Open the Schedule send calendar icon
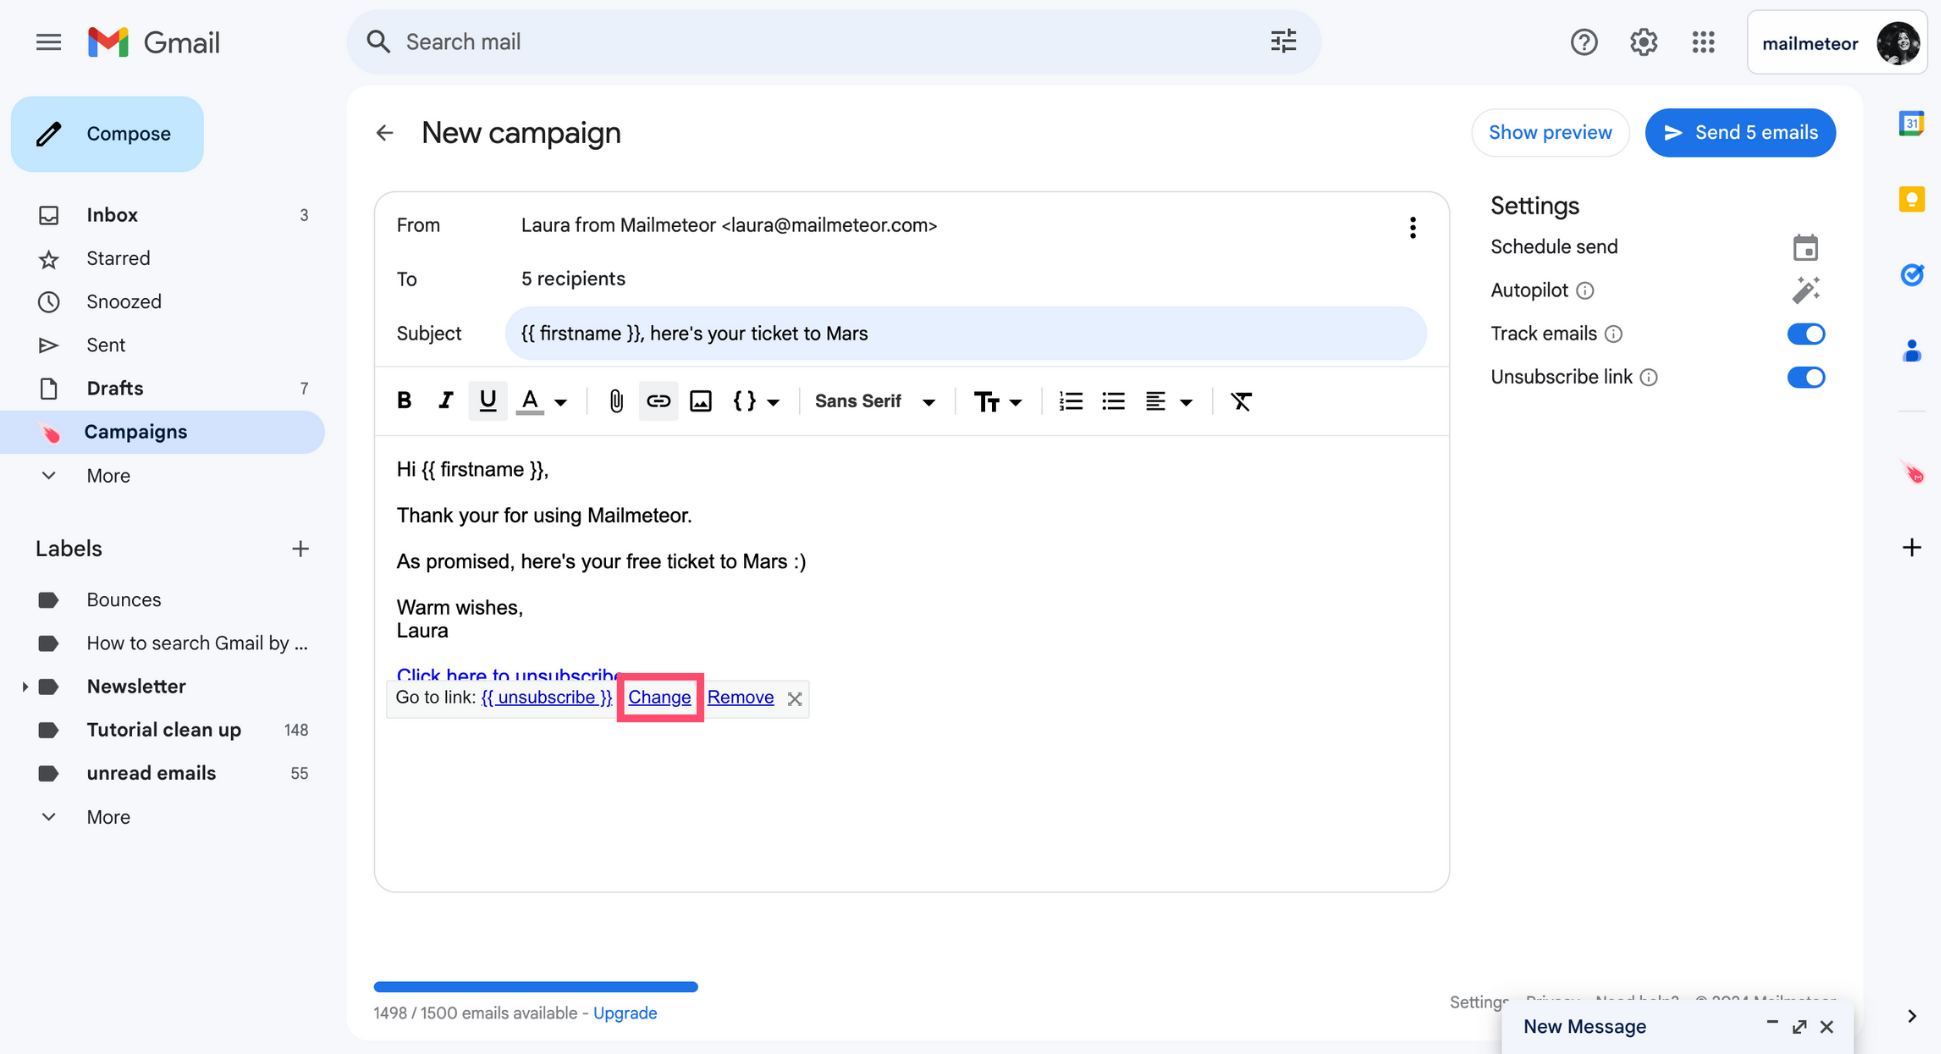1941x1054 pixels. tap(1805, 247)
